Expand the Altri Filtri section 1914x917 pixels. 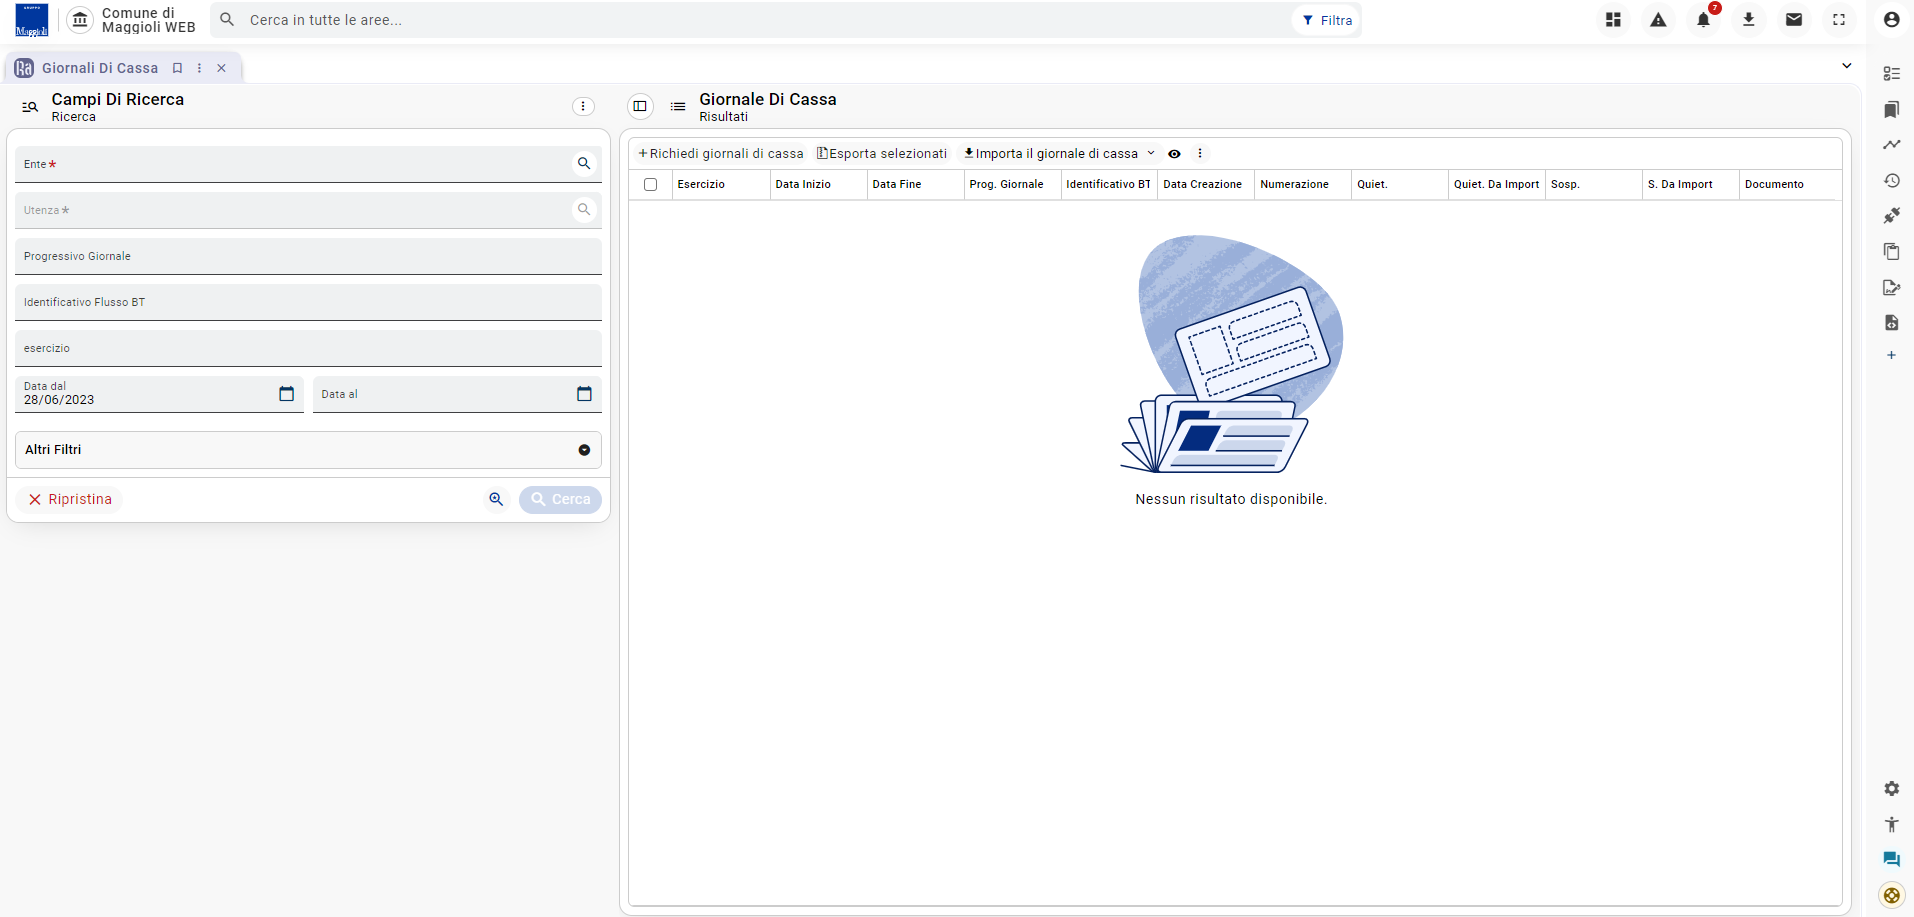pyautogui.click(x=308, y=450)
